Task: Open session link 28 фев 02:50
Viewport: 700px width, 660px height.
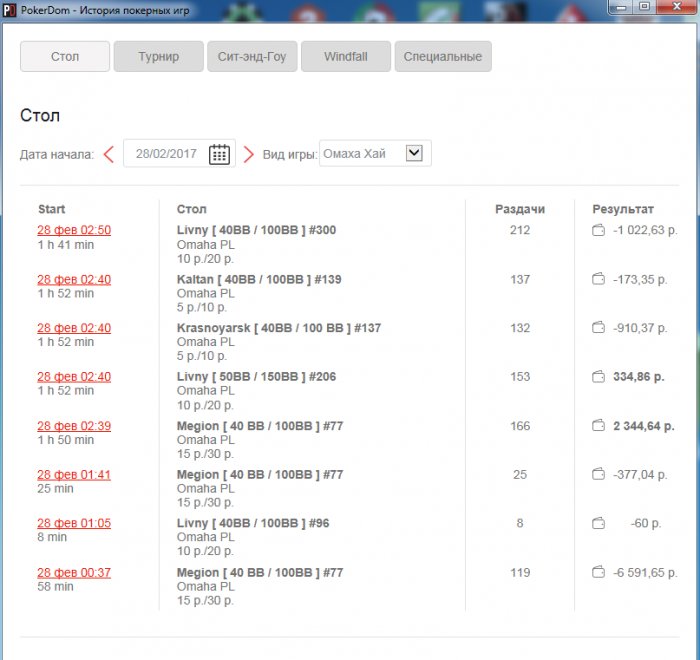Action: [74, 230]
